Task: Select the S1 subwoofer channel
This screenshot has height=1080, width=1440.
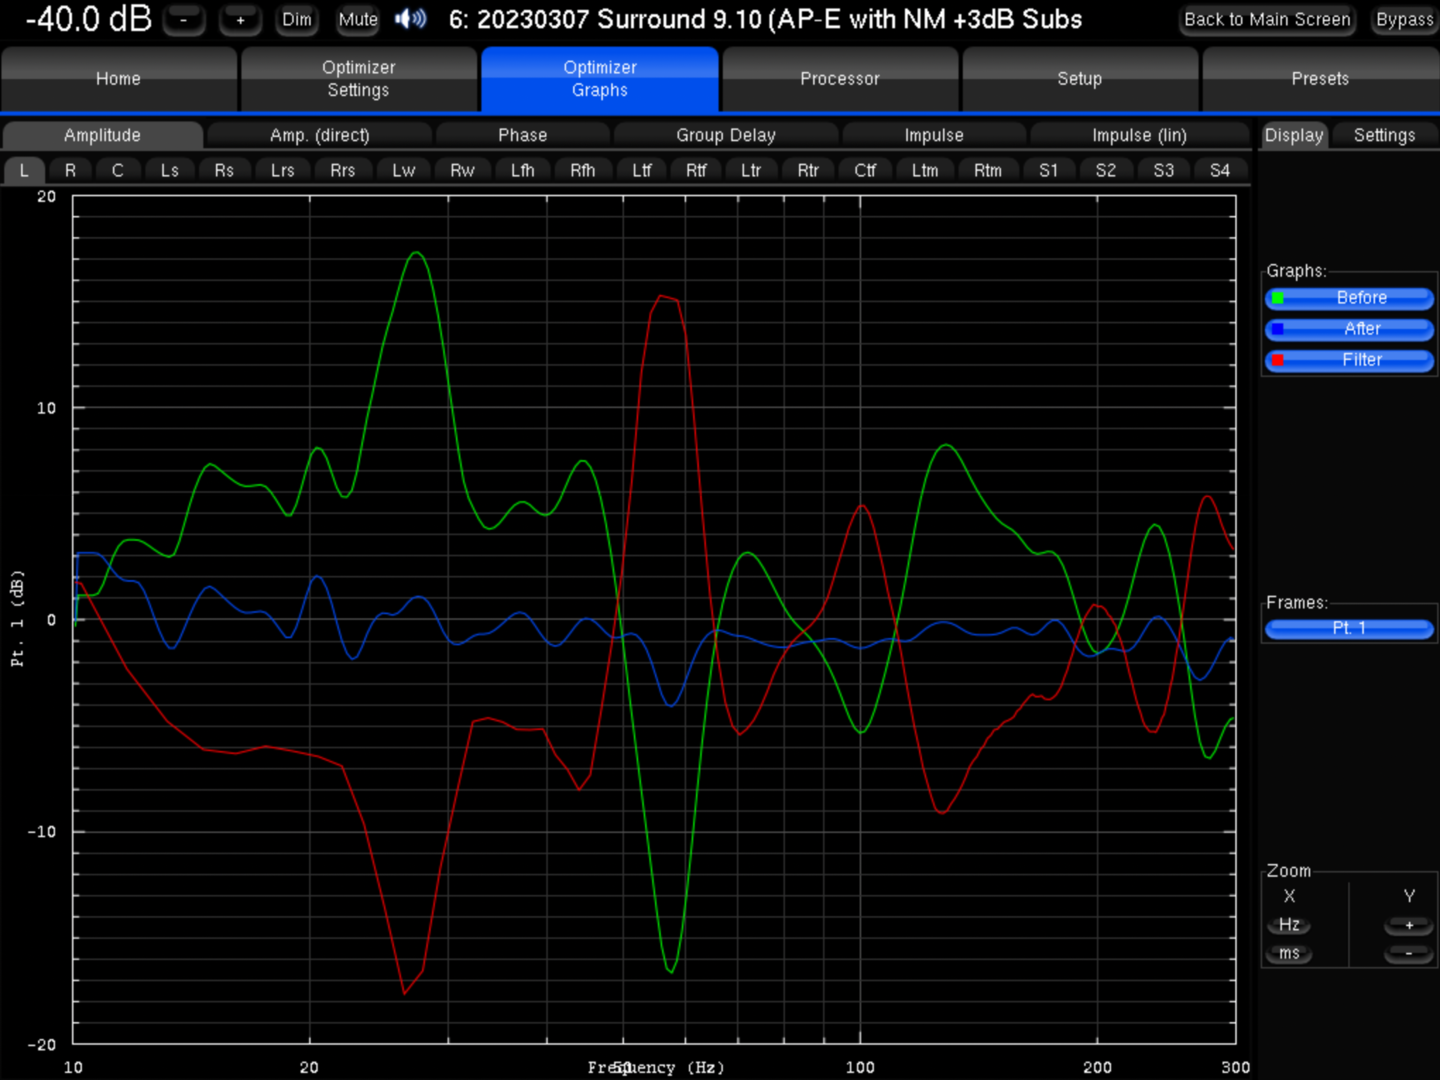Action: click(1048, 170)
